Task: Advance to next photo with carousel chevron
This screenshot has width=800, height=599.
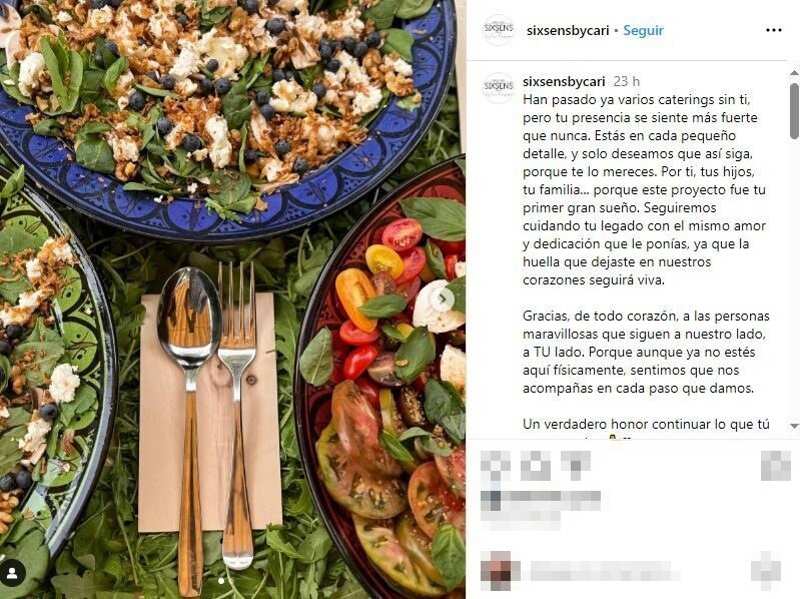Action: (x=443, y=298)
